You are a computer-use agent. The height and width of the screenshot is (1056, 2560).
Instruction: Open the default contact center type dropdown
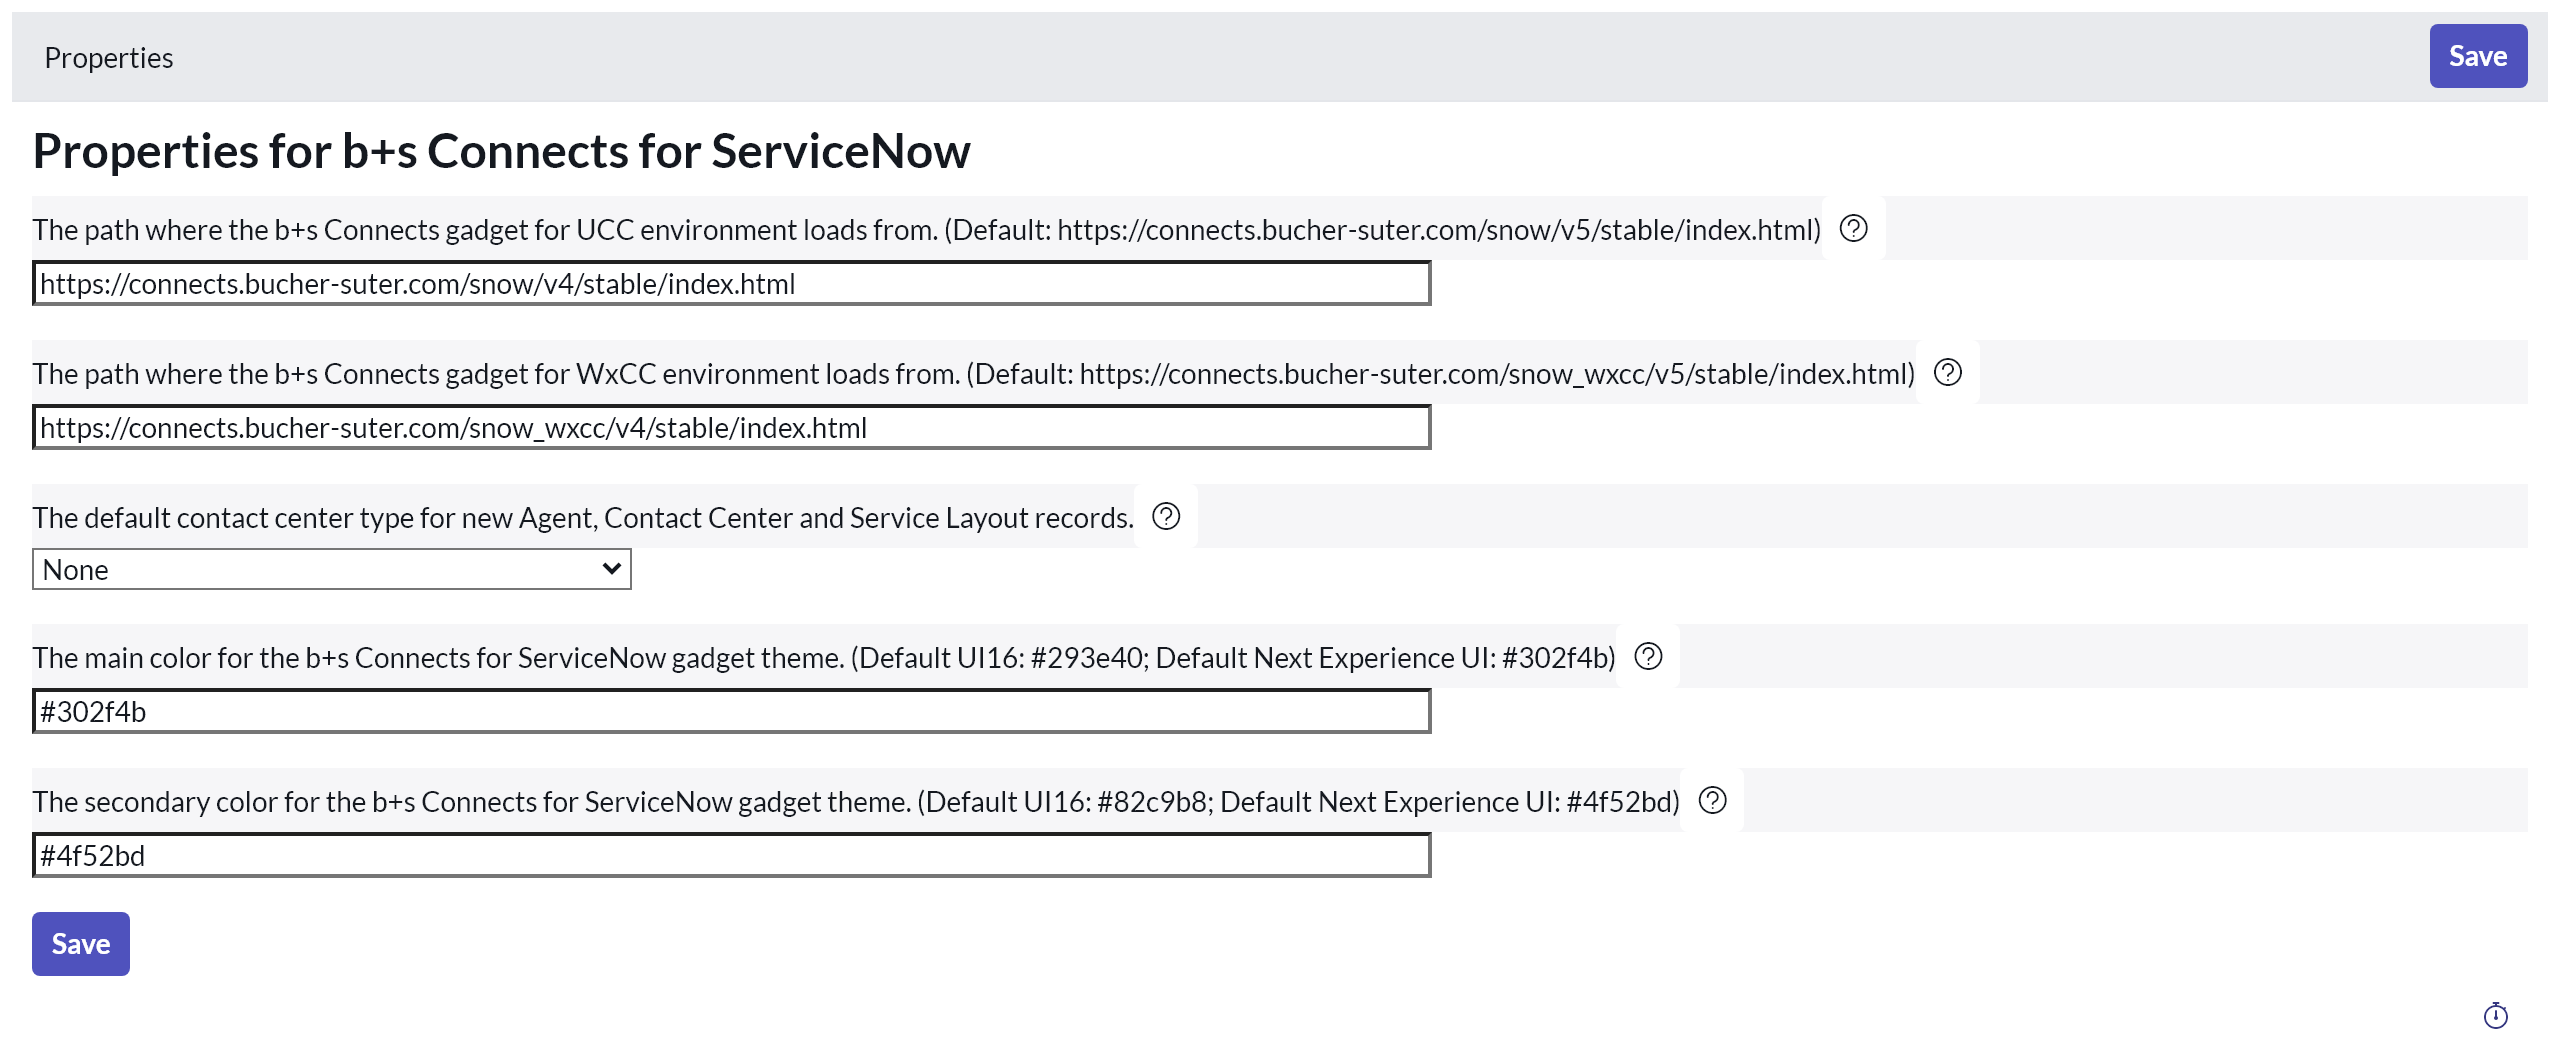(332, 570)
